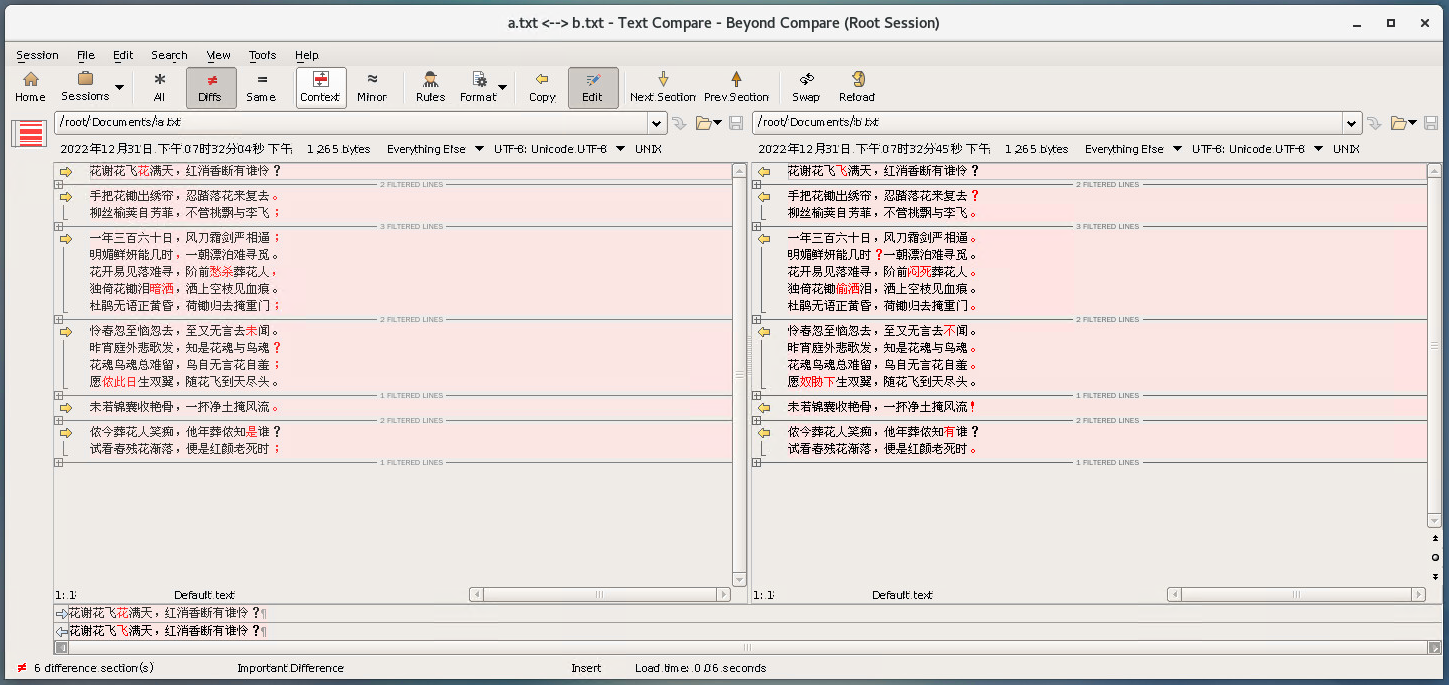Screen dimensions: 1449x685
Task: Click the red-striped thumbnail overview icon
Action: [30, 133]
